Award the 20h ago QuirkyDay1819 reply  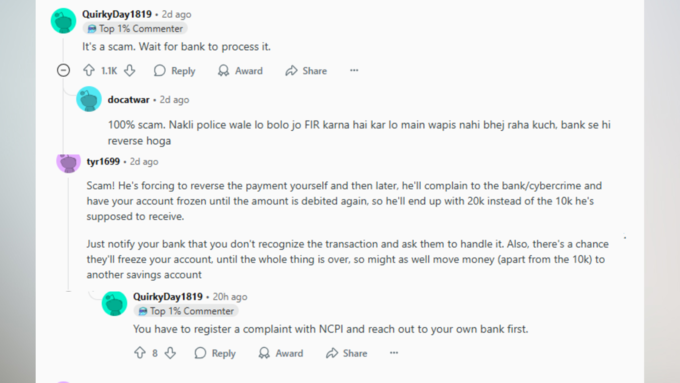281,353
